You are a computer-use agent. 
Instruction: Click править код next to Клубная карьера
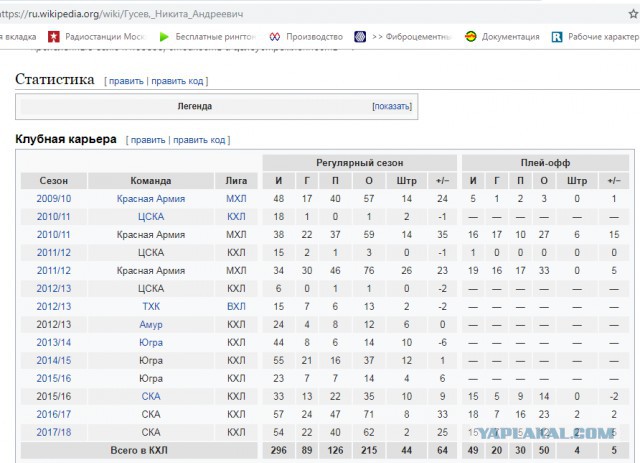[199, 140]
